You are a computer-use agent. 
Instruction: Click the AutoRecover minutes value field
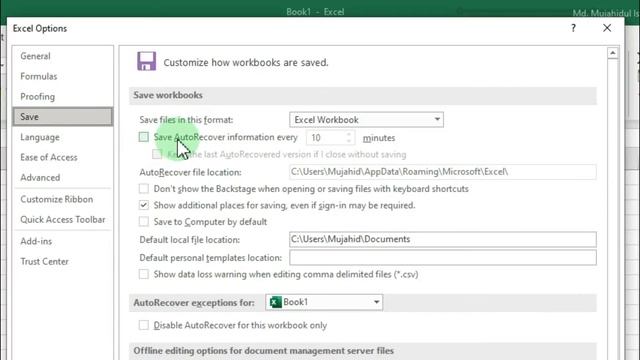point(326,138)
